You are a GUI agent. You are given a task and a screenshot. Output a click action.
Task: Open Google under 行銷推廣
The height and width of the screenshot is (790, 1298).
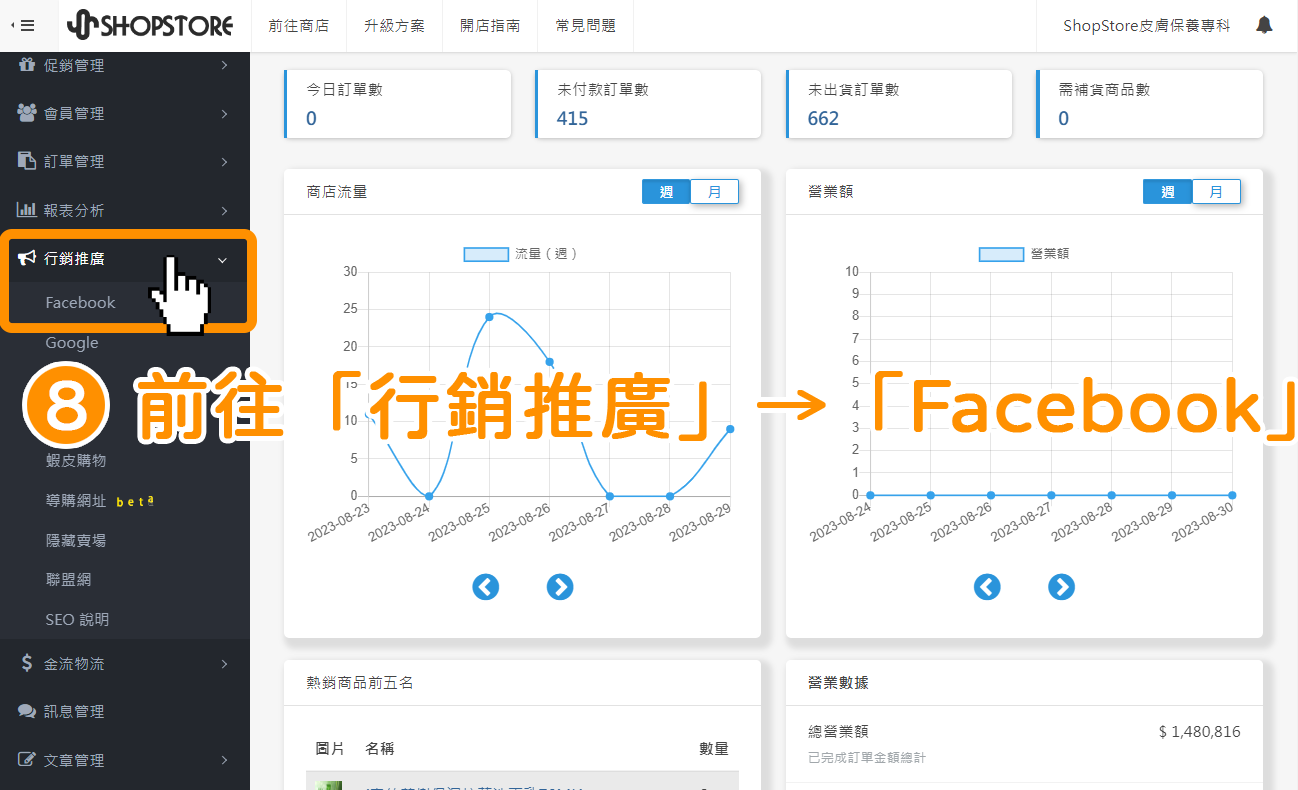[72, 342]
